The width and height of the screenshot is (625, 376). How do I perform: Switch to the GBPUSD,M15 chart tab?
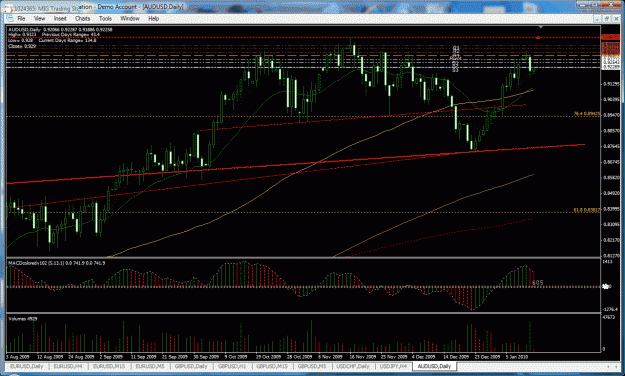[x=273, y=366]
